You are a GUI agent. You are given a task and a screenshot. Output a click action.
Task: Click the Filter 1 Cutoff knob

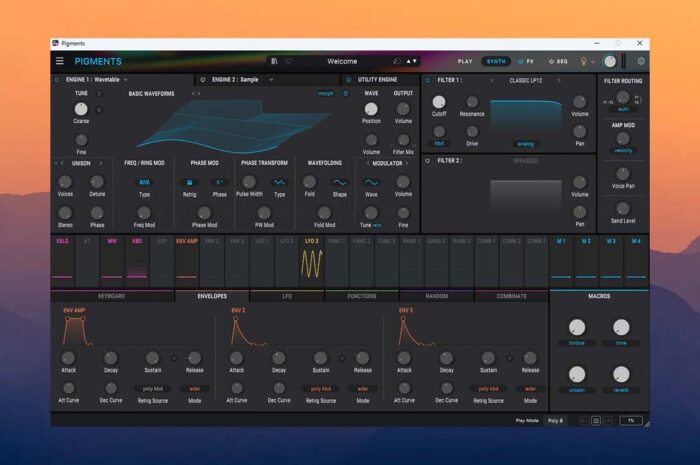pos(439,102)
